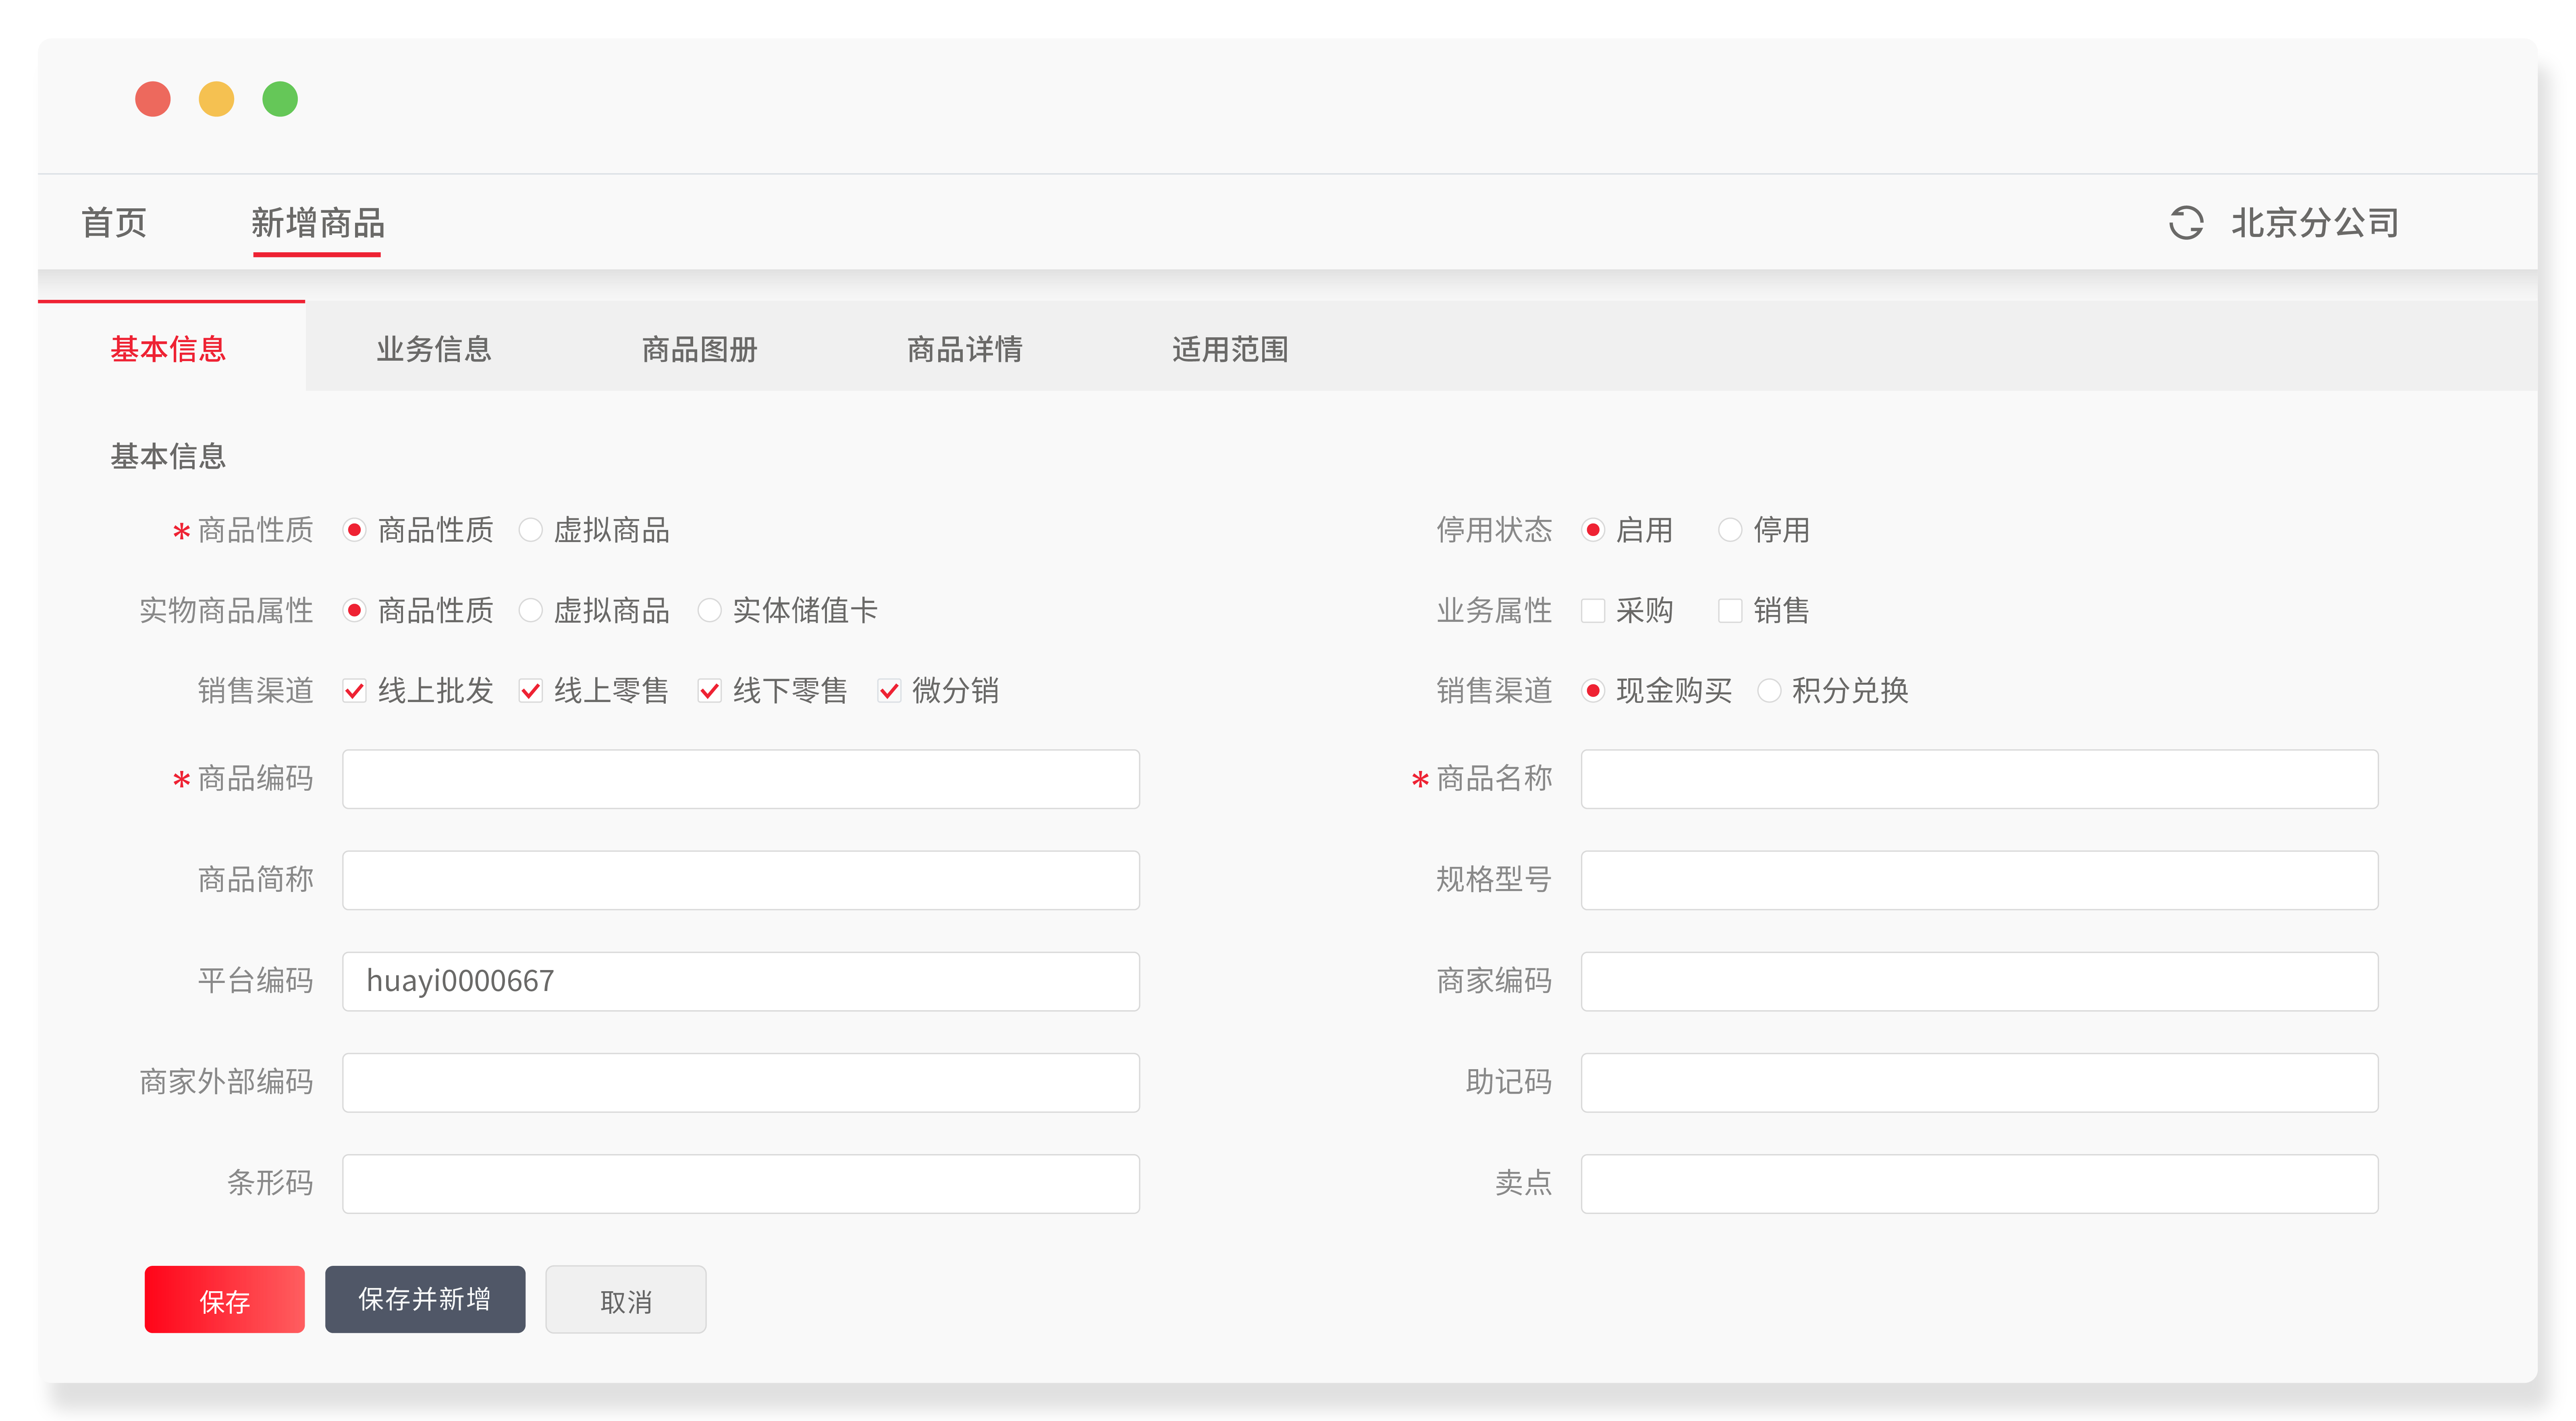
Task: Click the 保存并新增 button
Action: point(425,1299)
